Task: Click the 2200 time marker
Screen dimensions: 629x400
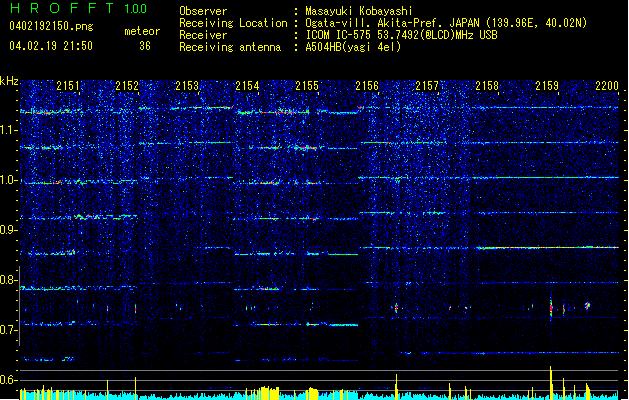Action: (x=607, y=86)
